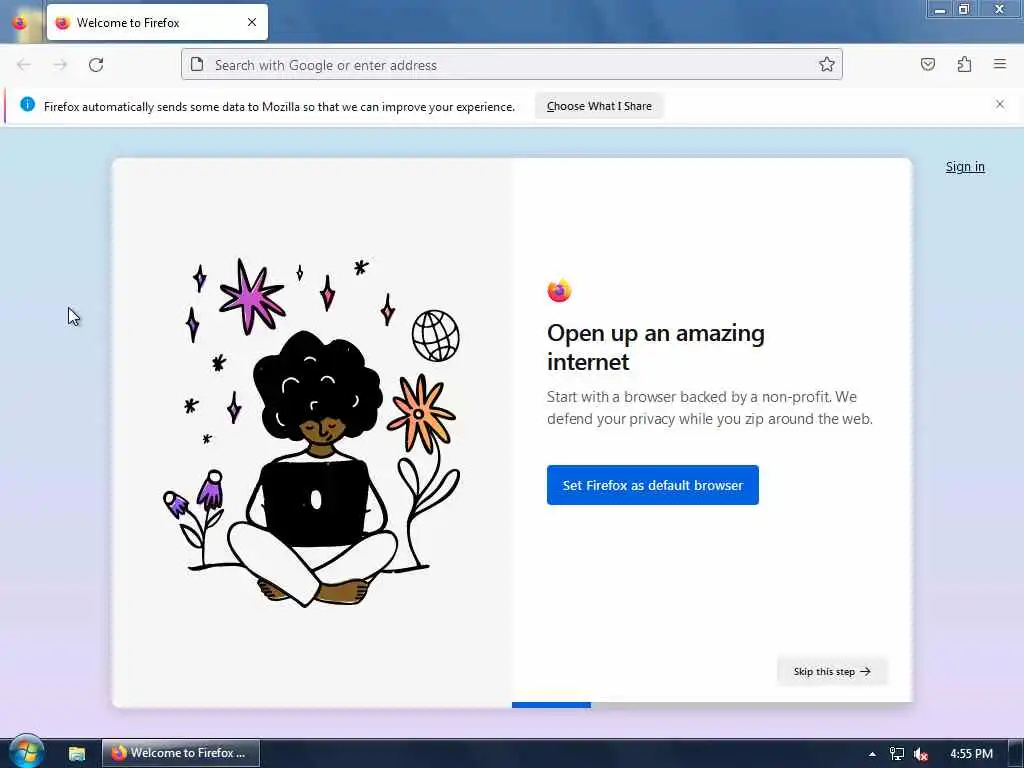Close the Welcome to Firefox tab

[252, 22]
